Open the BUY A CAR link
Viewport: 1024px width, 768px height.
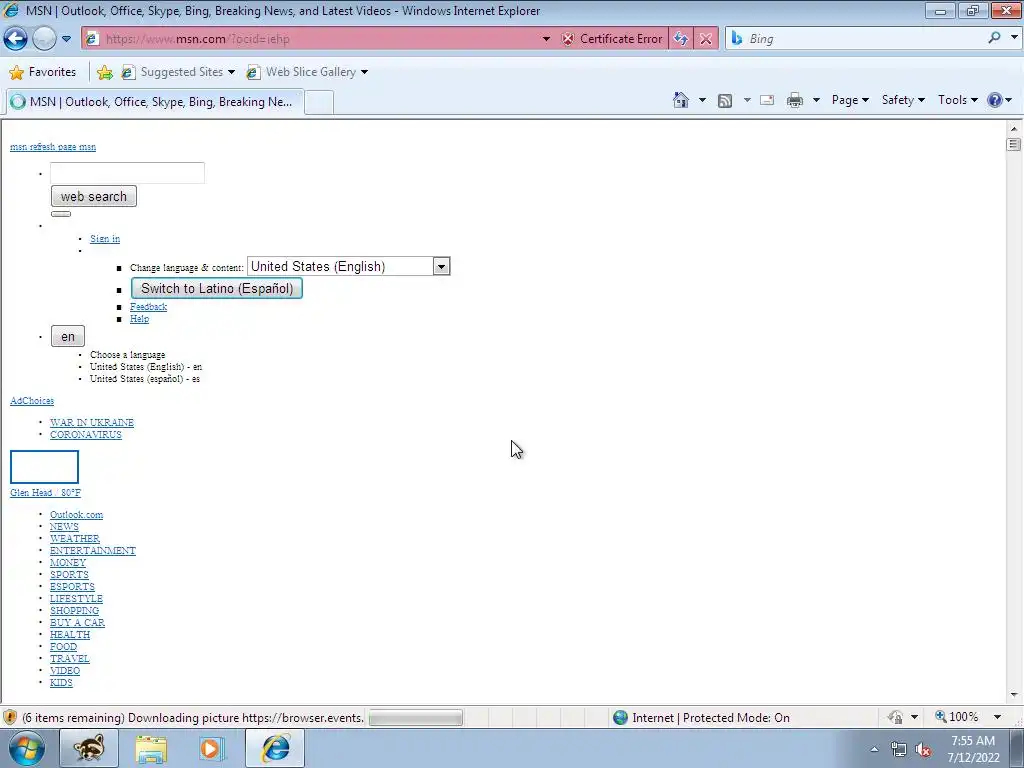tap(77, 622)
